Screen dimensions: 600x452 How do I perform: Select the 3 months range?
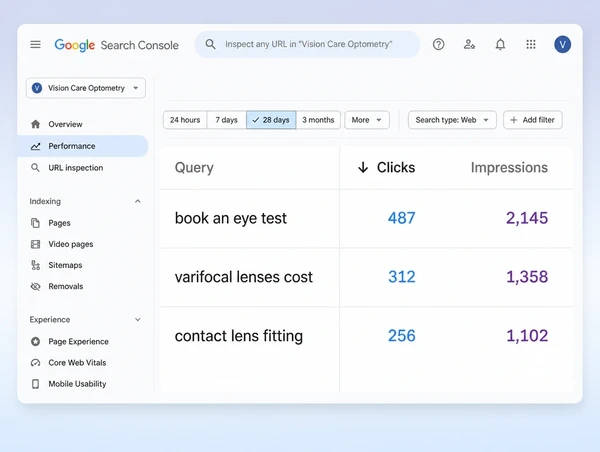[x=318, y=120]
